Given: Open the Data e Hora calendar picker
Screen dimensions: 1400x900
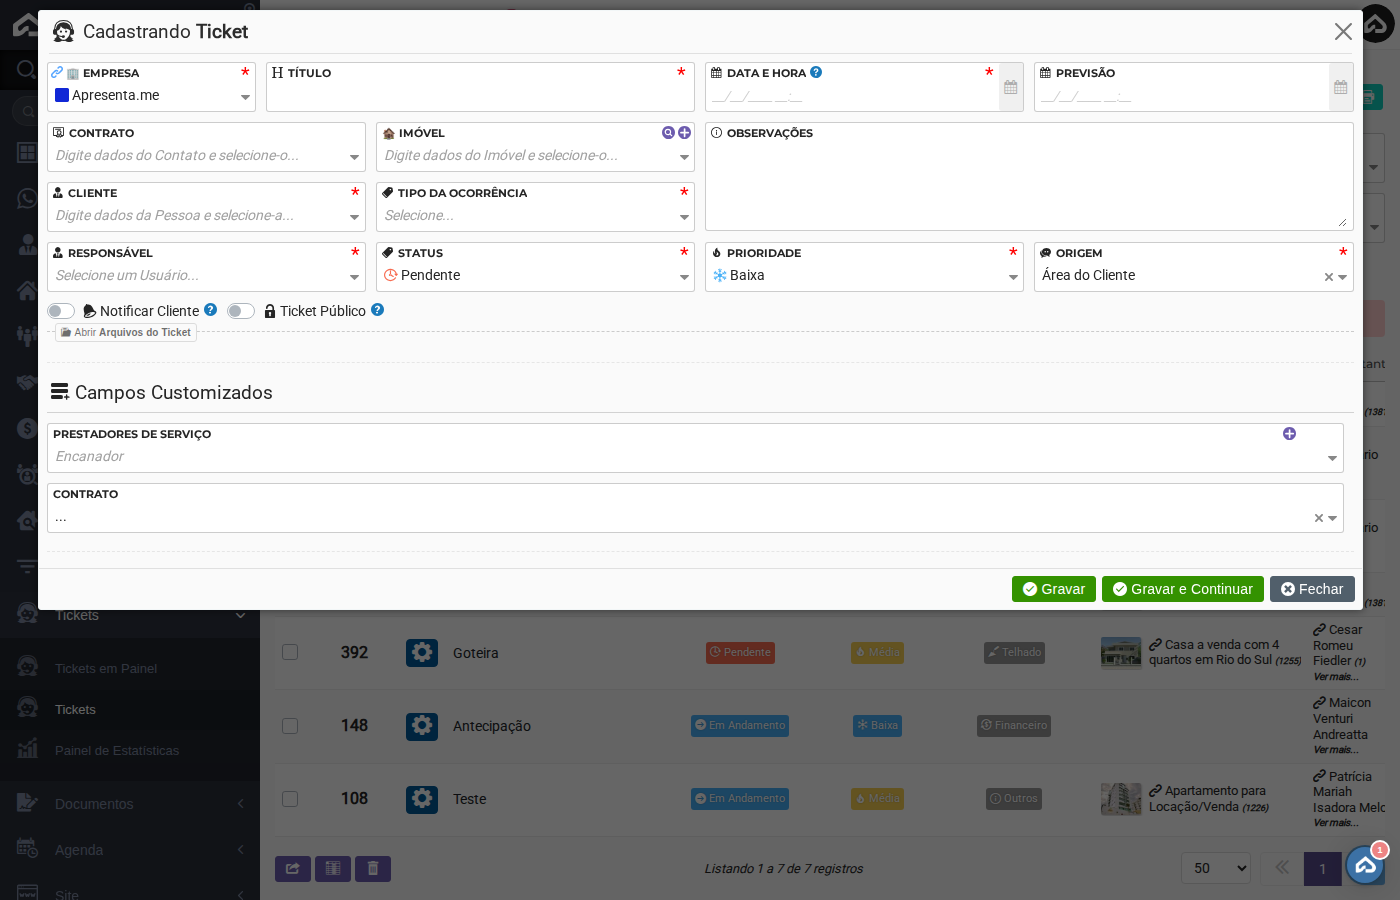Looking at the screenshot, I should click(x=1011, y=87).
